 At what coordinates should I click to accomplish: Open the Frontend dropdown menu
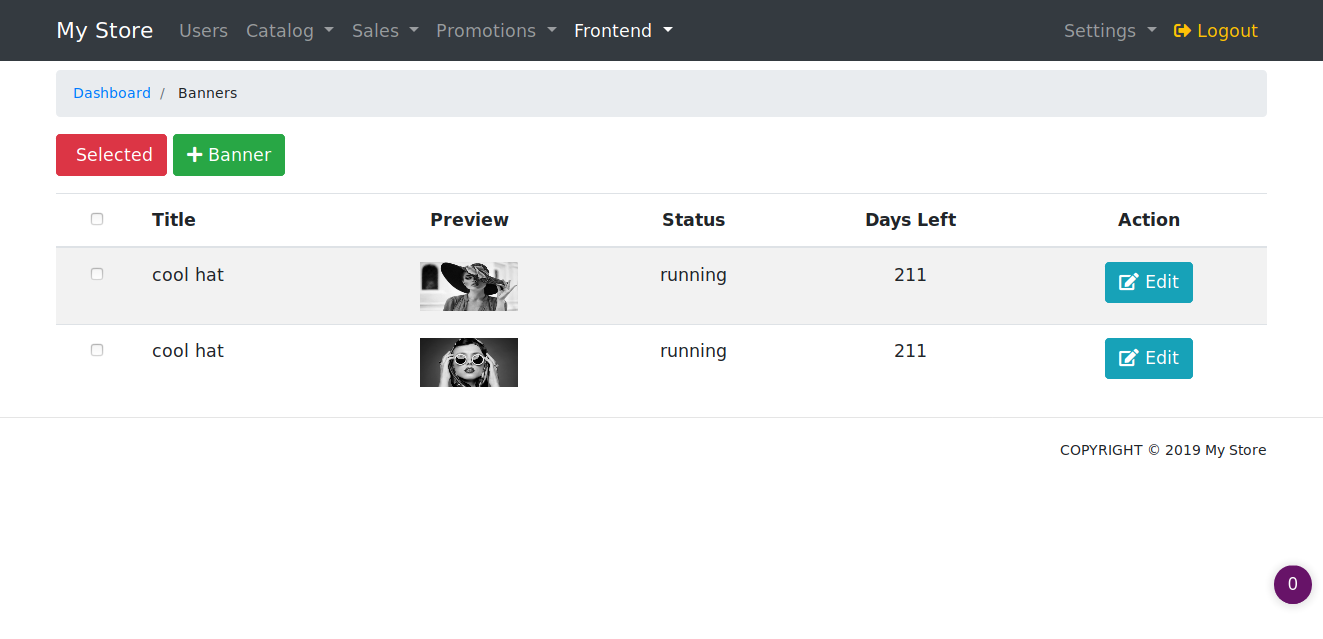click(x=623, y=31)
